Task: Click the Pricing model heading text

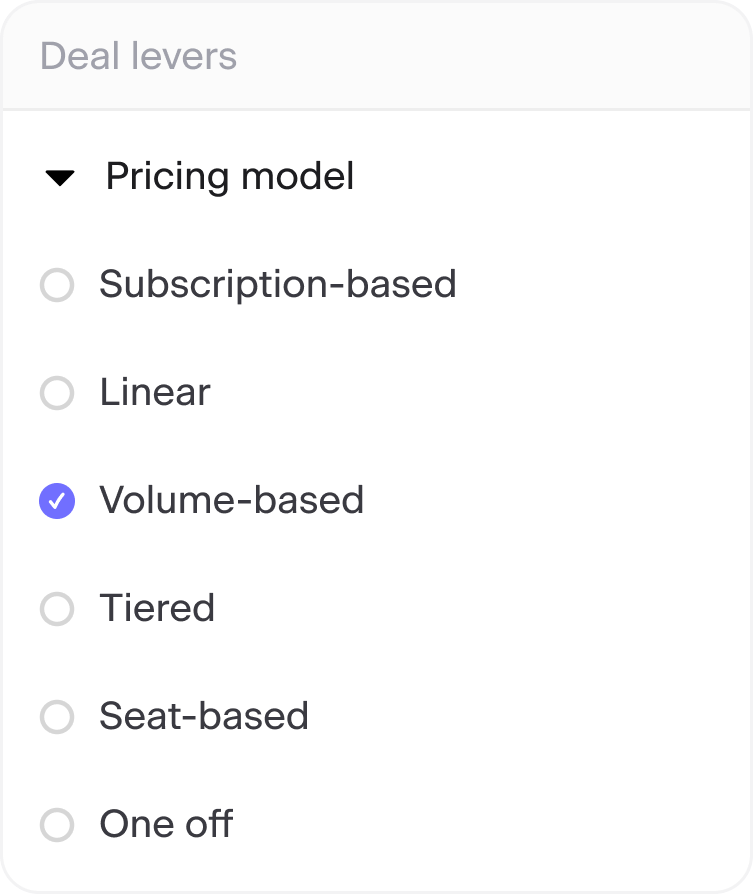Action: [230, 176]
